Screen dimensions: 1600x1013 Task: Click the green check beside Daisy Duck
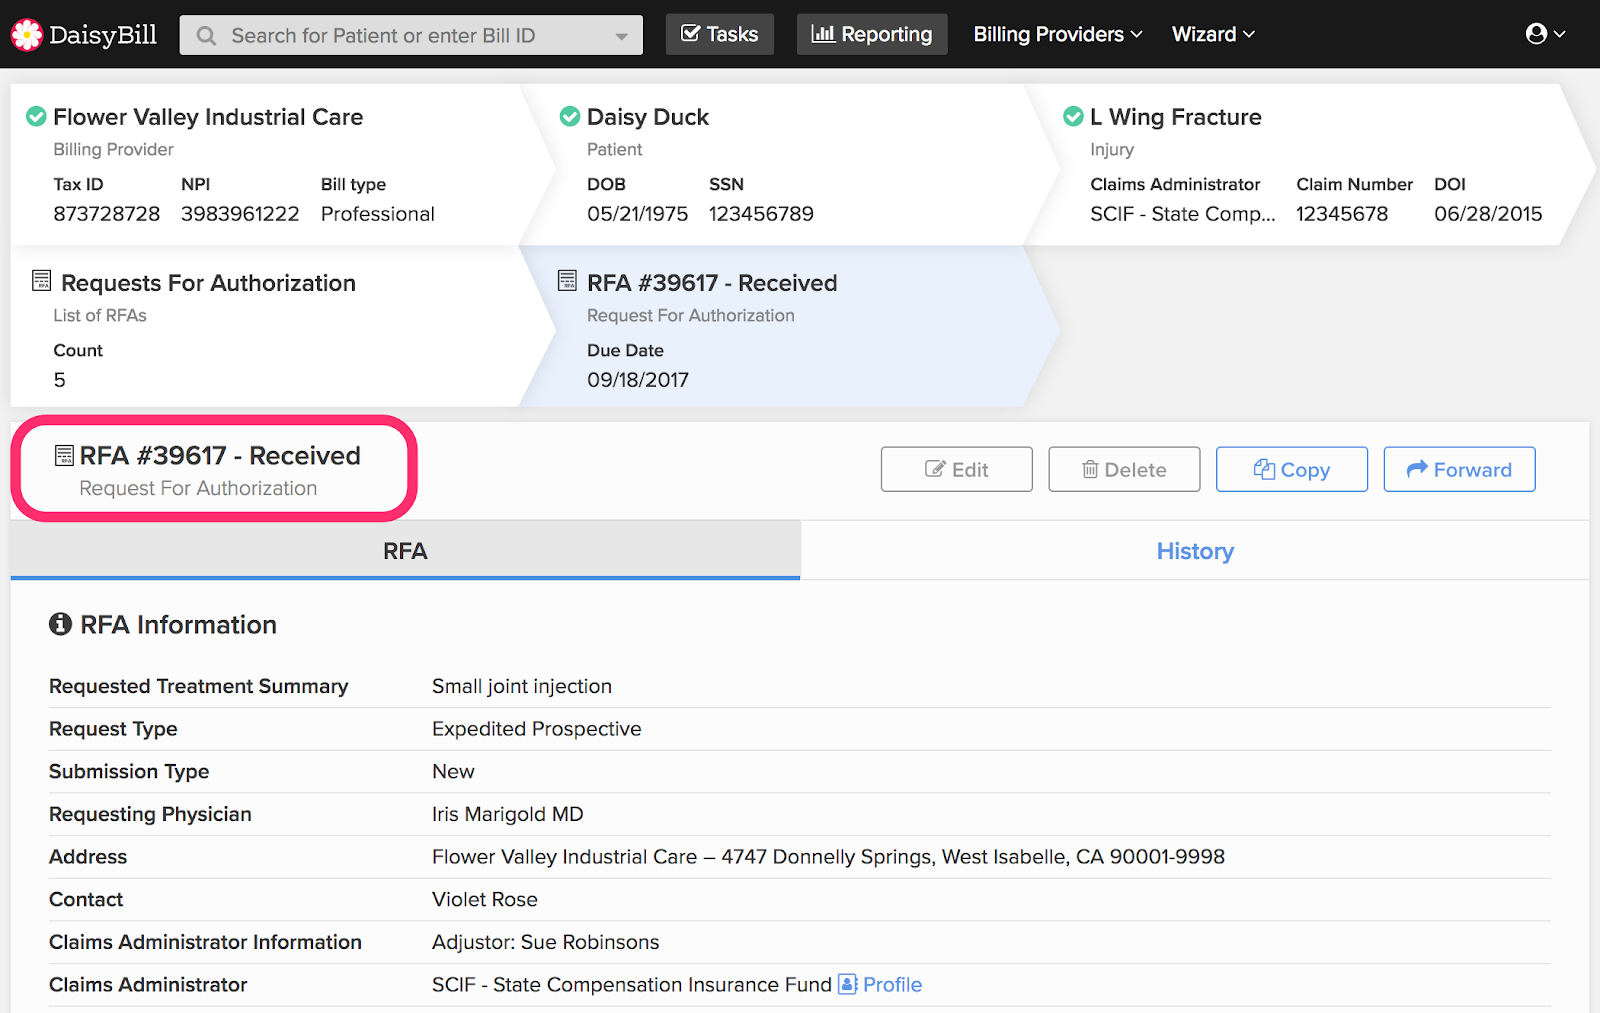pyautogui.click(x=570, y=117)
